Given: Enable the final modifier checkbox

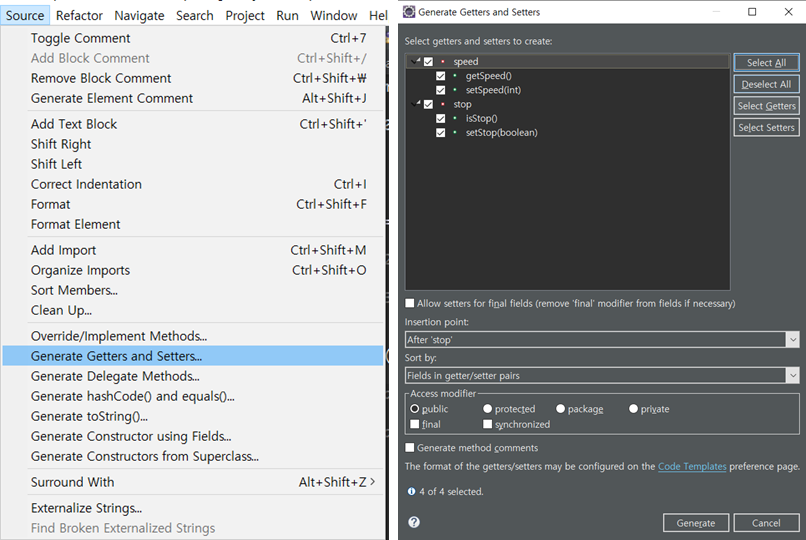Looking at the screenshot, I should 415,424.
